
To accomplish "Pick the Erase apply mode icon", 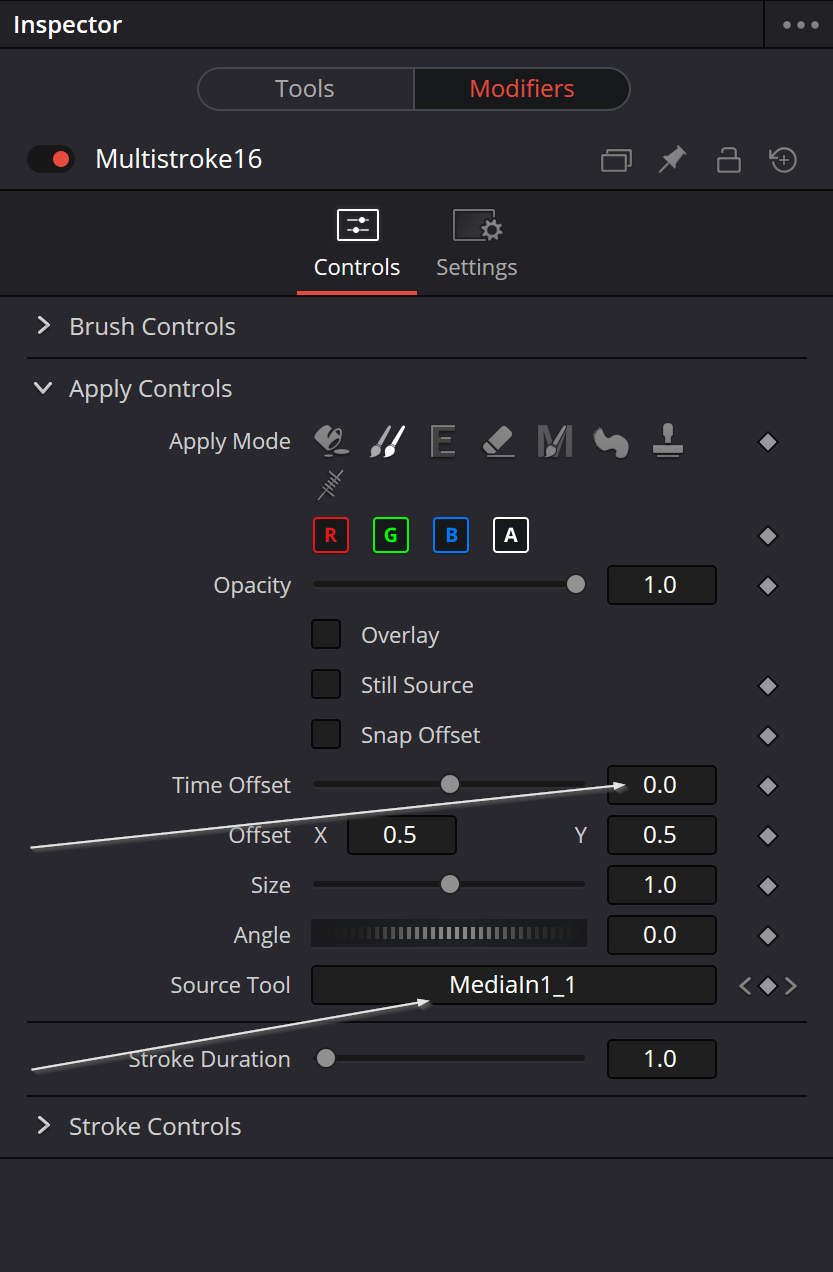I will click(x=498, y=440).
